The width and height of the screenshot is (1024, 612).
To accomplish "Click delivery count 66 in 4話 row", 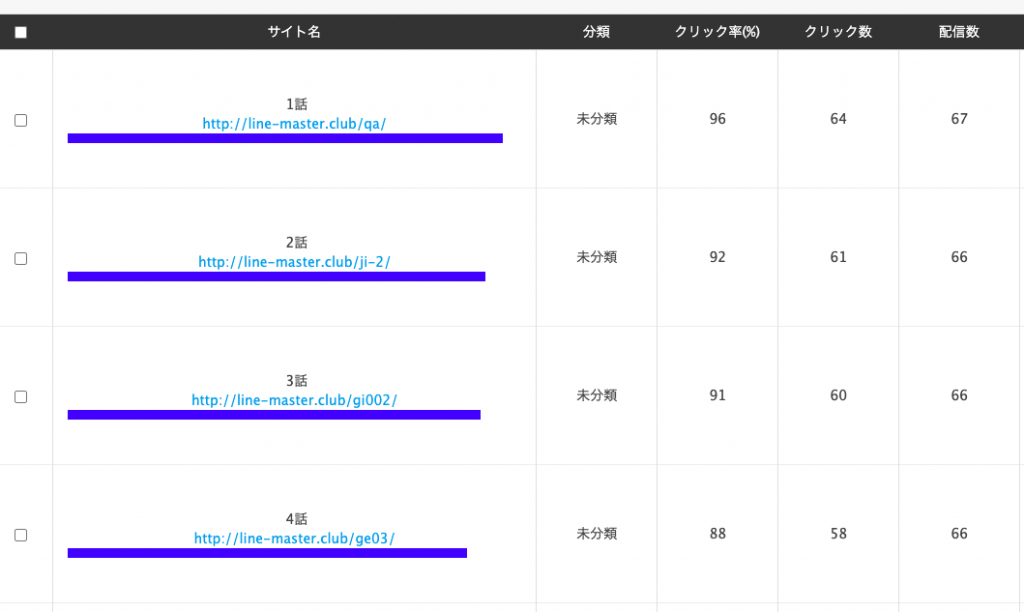I will click(959, 534).
